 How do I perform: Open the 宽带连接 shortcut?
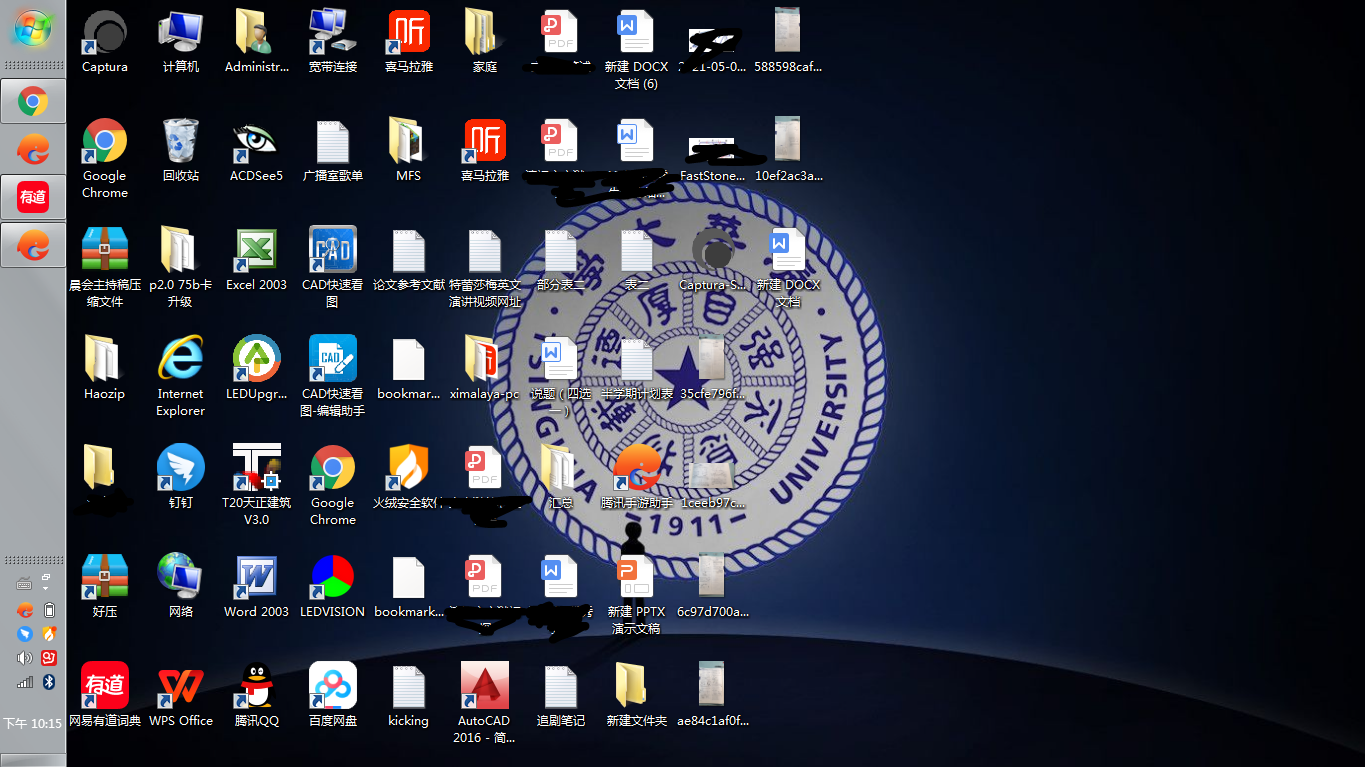tap(333, 42)
